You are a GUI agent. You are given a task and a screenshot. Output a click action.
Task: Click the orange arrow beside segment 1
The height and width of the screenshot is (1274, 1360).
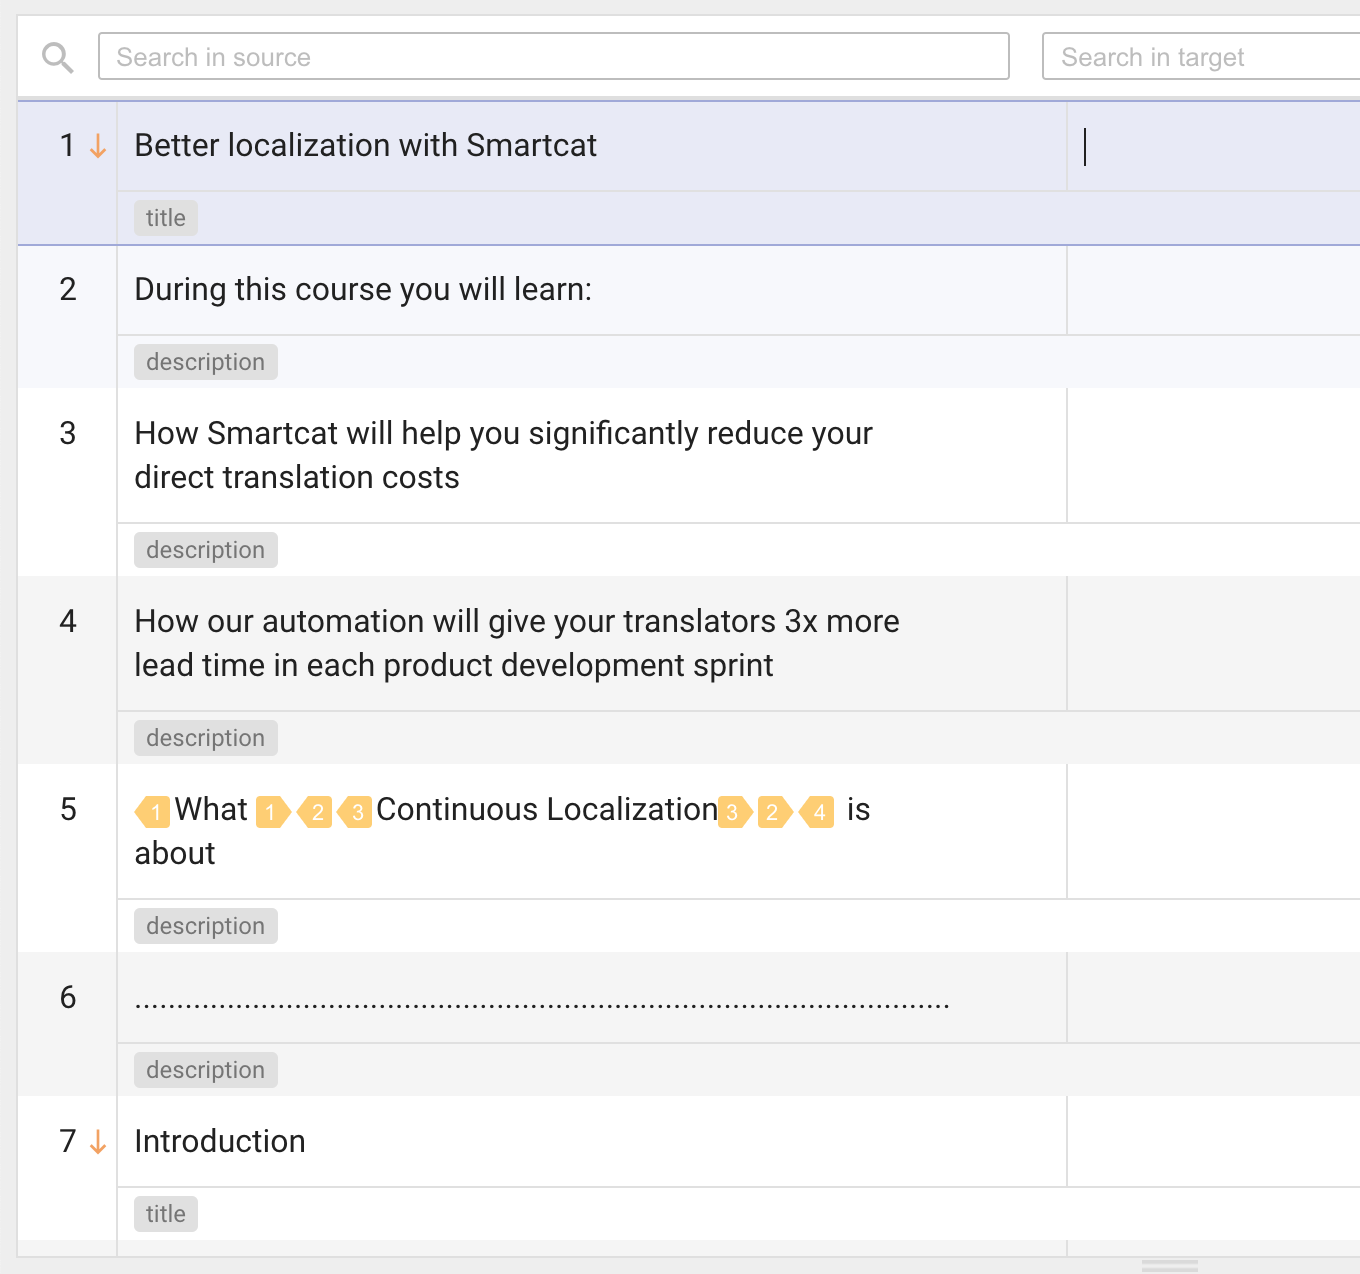coord(98,147)
